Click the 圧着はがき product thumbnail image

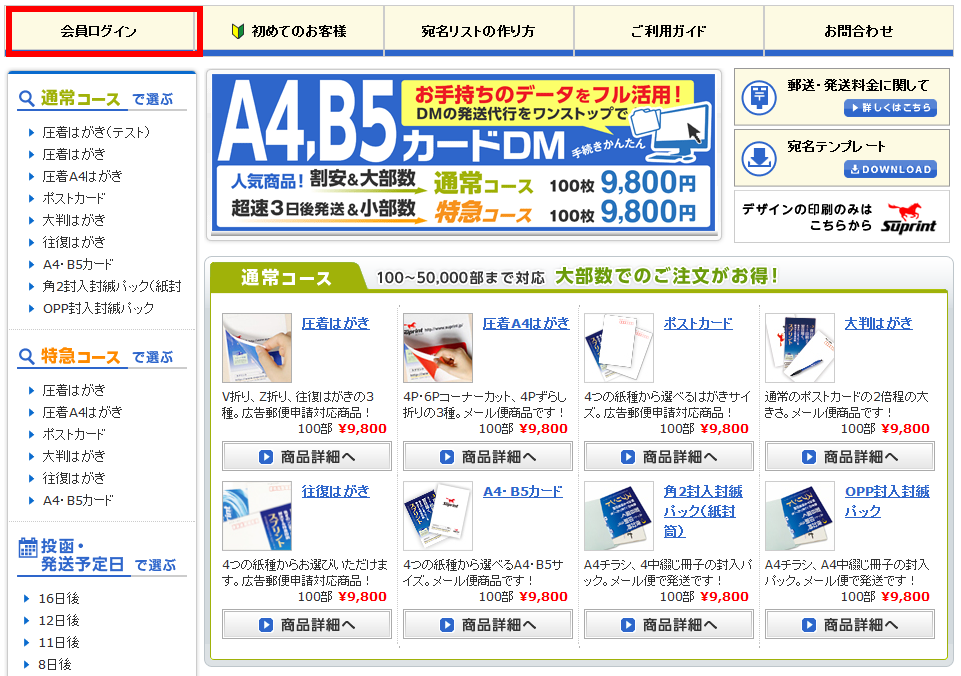[x=257, y=347]
